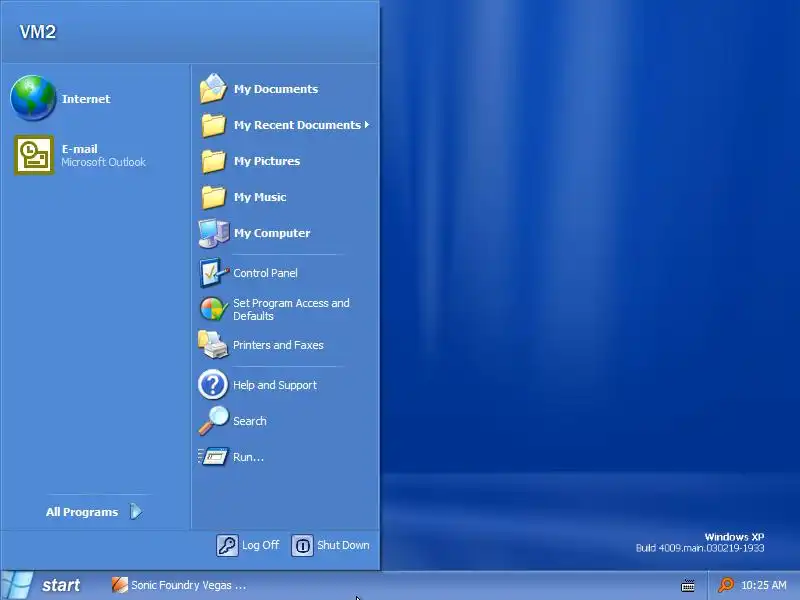Open Printers and Faxes printer icon
800x600 pixels.
coord(213,344)
